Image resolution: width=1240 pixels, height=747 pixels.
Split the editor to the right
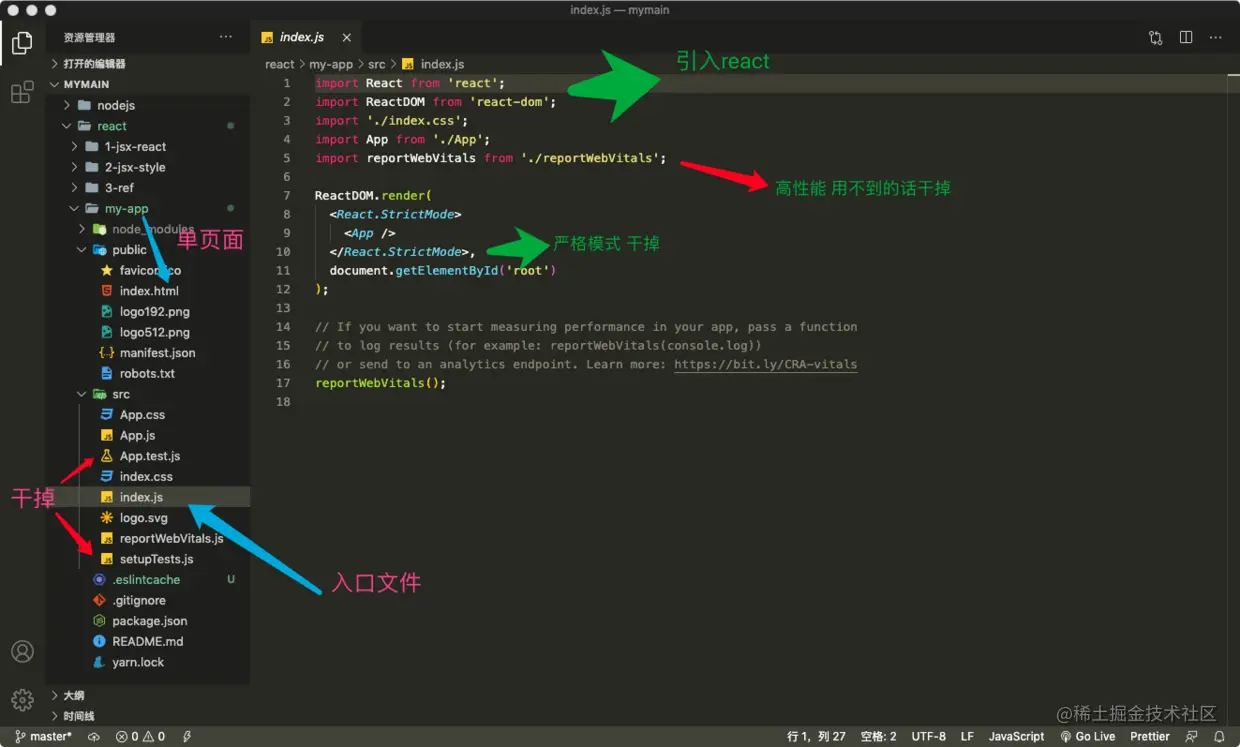[1186, 37]
